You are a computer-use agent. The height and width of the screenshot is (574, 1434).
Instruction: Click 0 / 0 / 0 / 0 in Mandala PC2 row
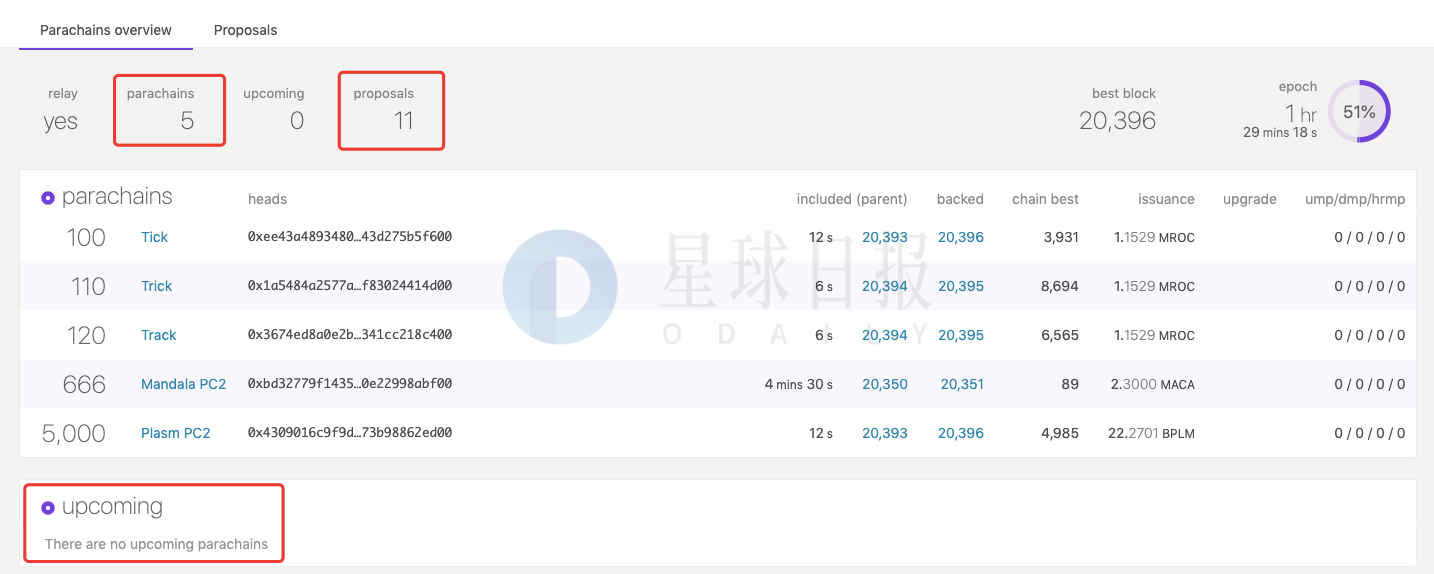click(1370, 384)
